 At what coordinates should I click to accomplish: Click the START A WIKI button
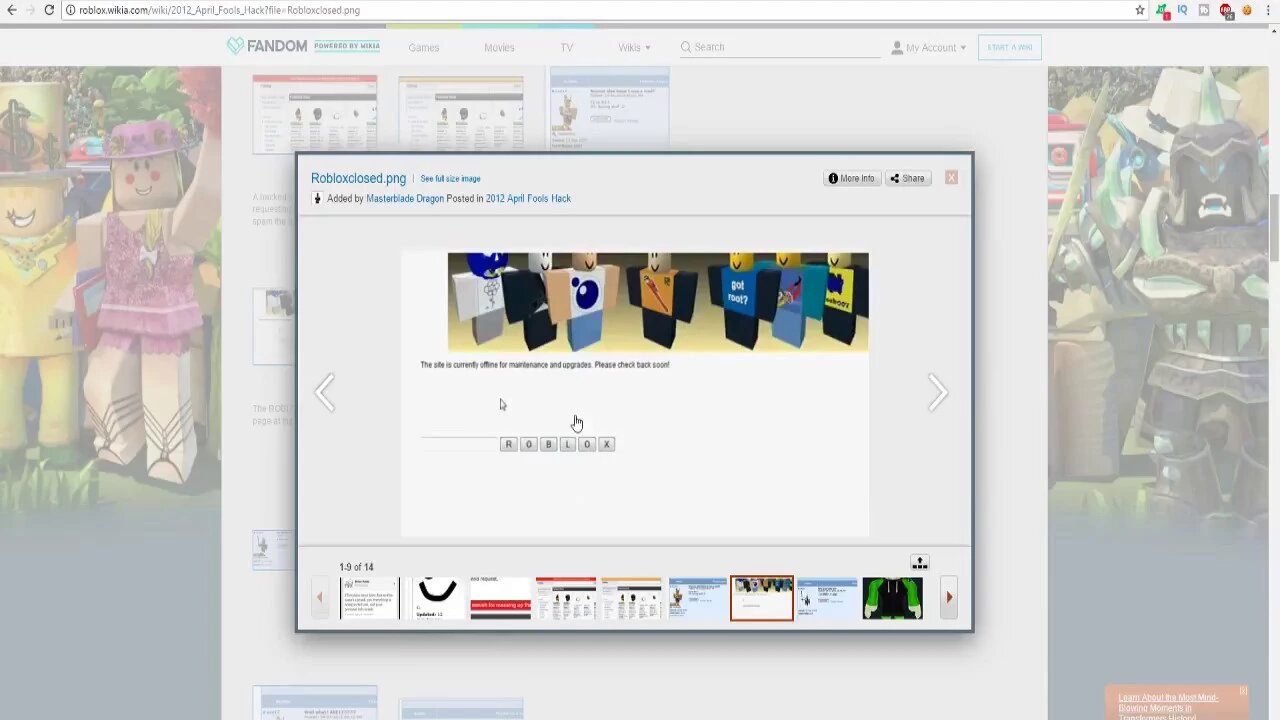(1009, 47)
